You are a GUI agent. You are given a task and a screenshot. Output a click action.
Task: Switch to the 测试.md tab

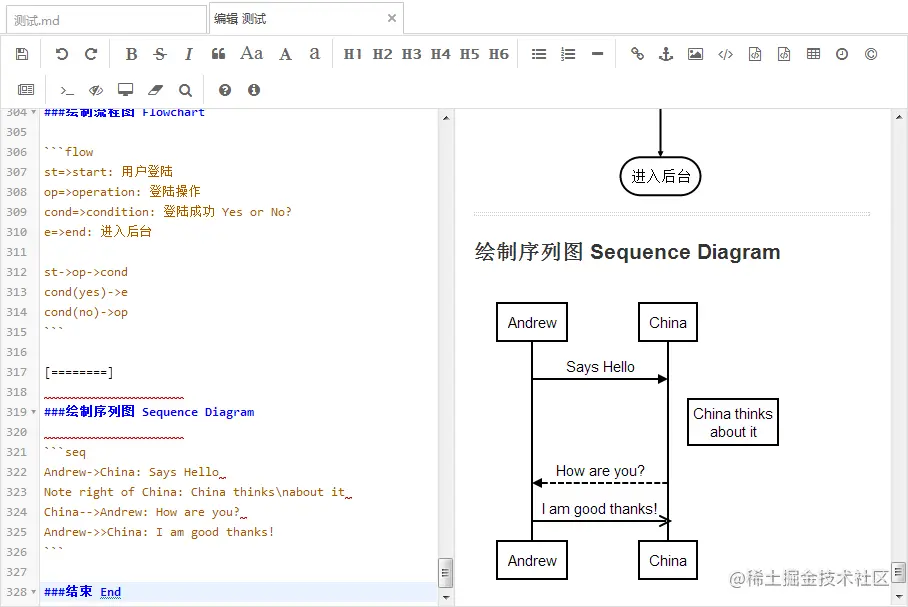click(x=107, y=20)
